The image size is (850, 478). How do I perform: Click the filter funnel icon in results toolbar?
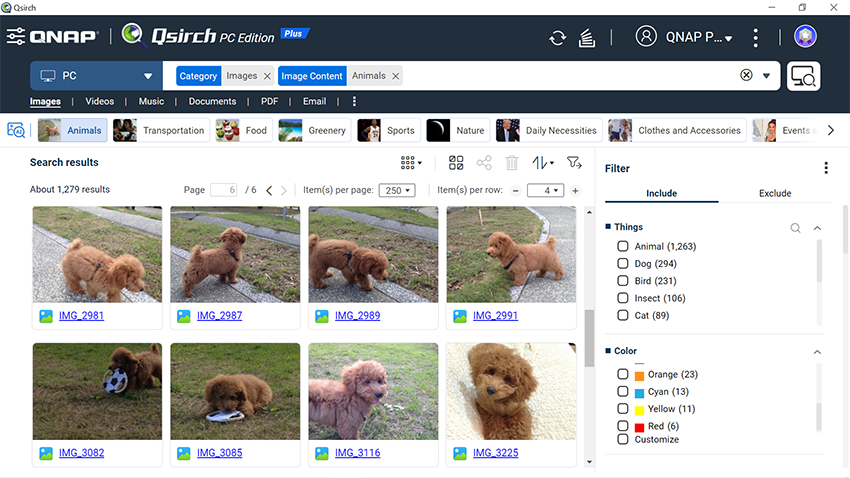pyautogui.click(x=574, y=162)
